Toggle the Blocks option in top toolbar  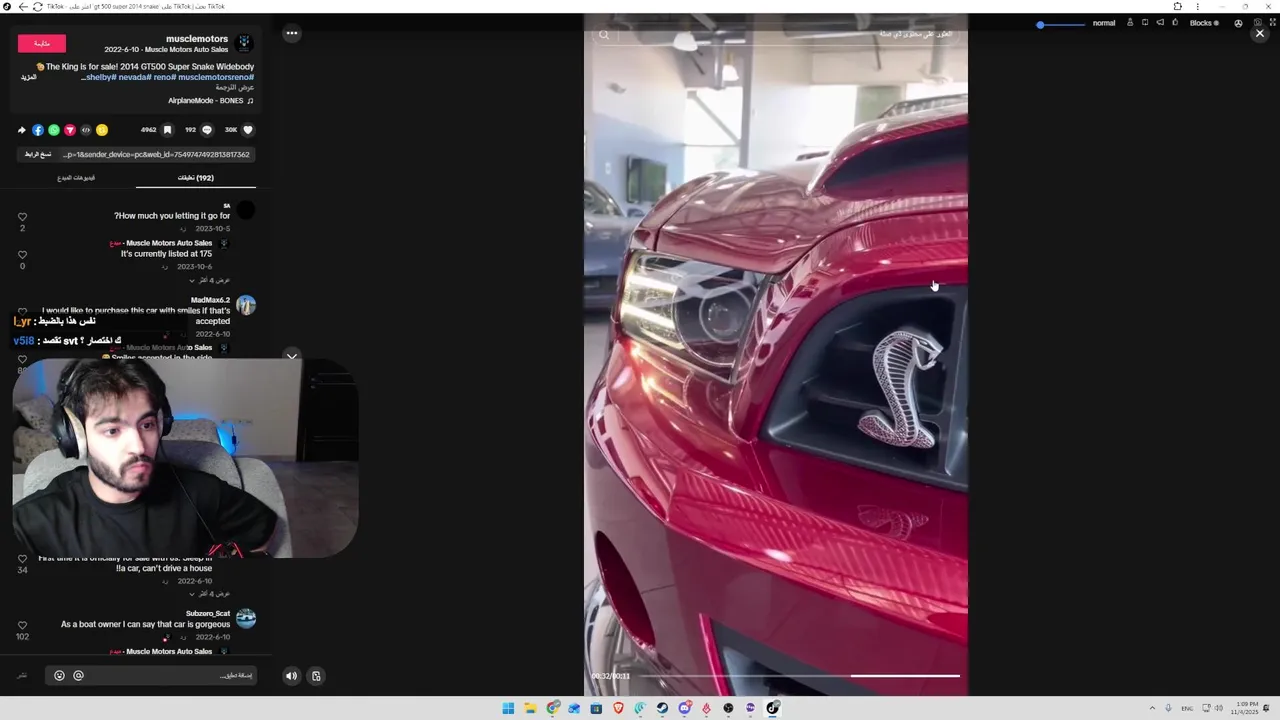[x=1204, y=23]
